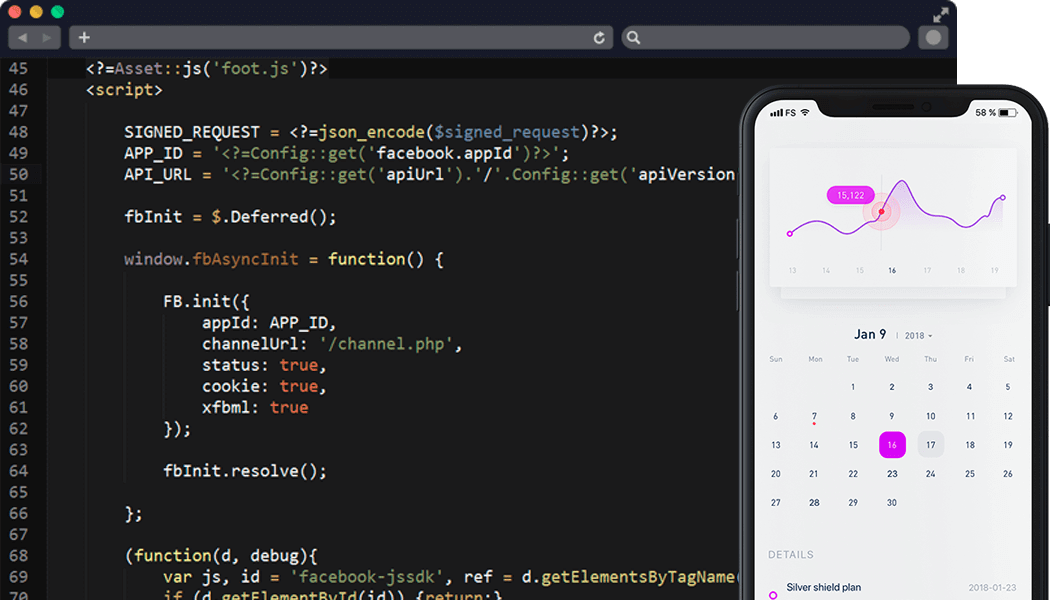
Task: Select 13 on the chart axis
Action: pos(792,270)
